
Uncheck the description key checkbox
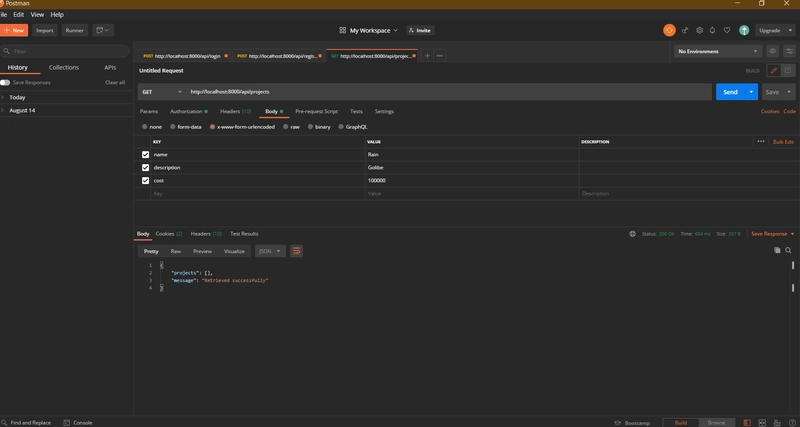point(145,167)
